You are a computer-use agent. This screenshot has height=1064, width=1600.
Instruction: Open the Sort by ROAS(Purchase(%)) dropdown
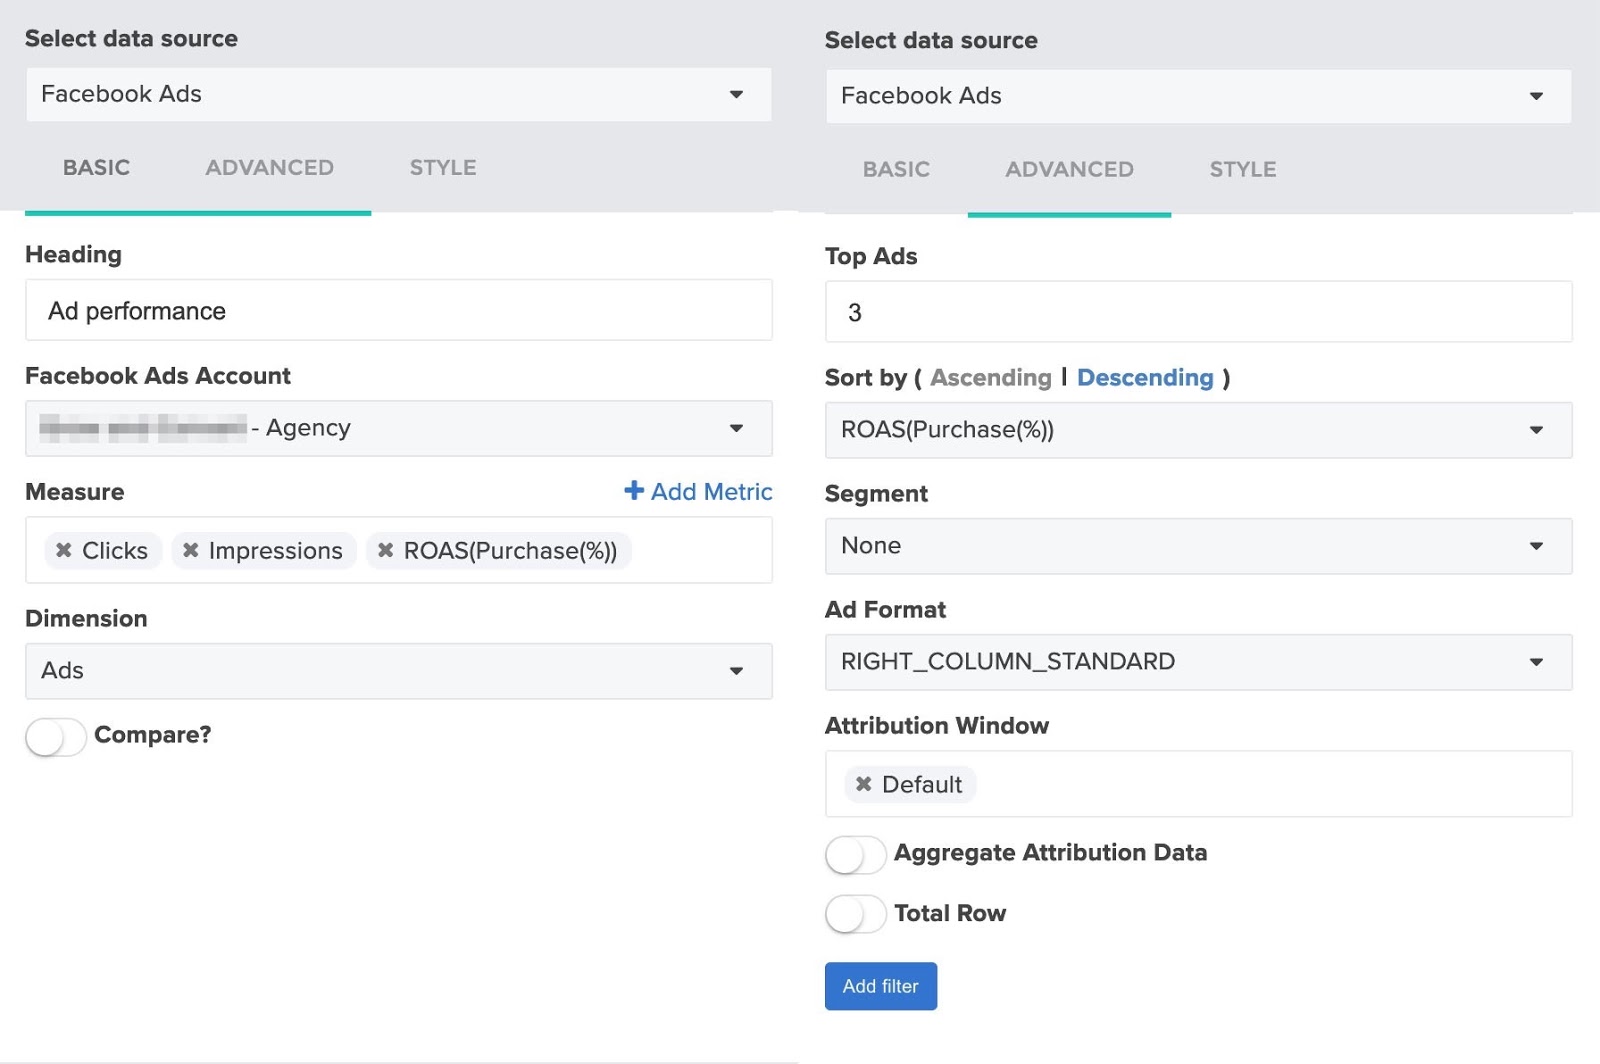tap(1198, 430)
